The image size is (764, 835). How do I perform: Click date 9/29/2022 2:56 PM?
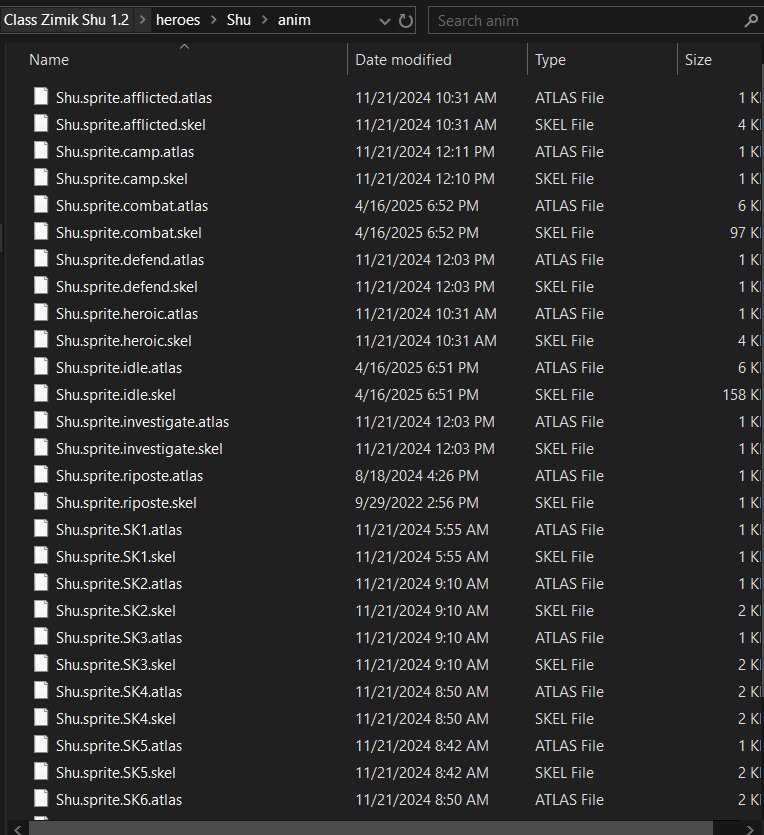pyautogui.click(x=417, y=503)
